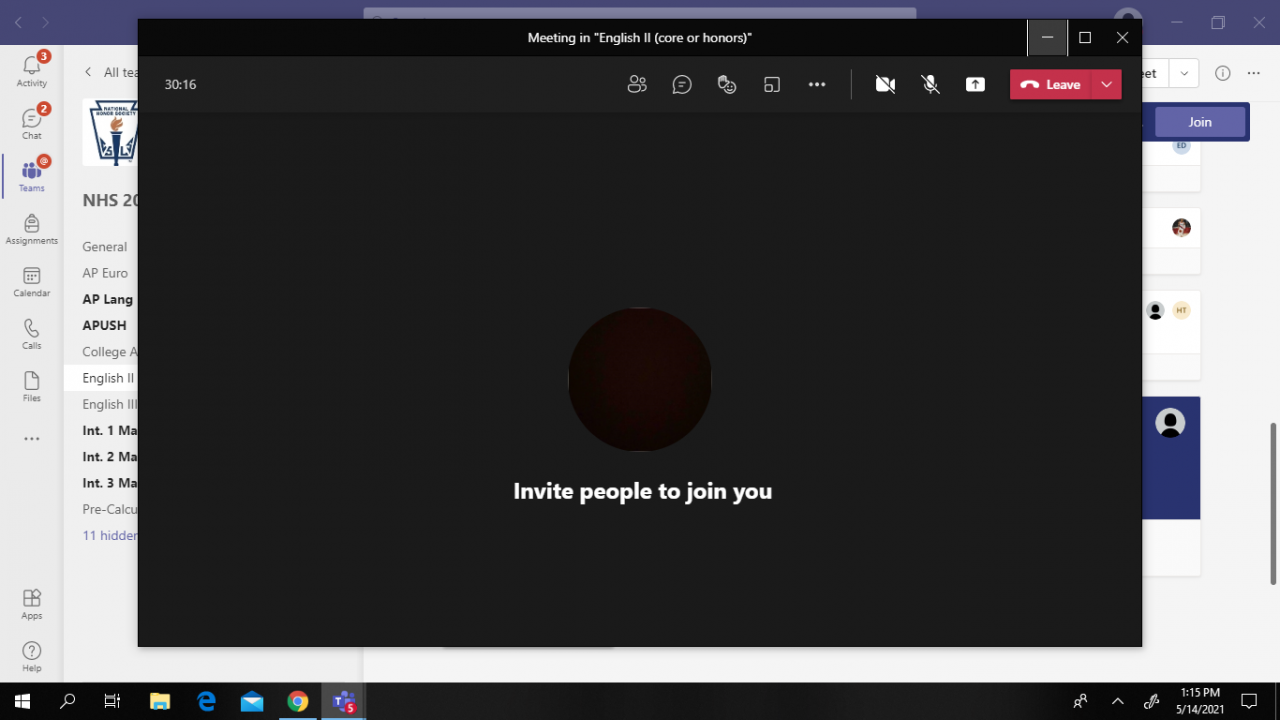Open Assignments in the left sidebar
Image resolution: width=1280 pixels, height=720 pixels.
click(32, 229)
